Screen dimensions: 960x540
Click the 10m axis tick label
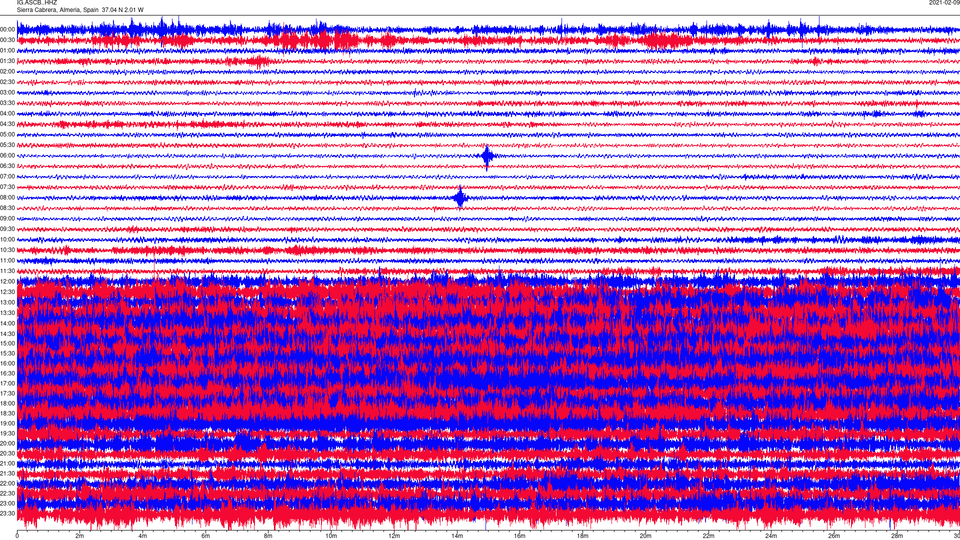[331, 536]
